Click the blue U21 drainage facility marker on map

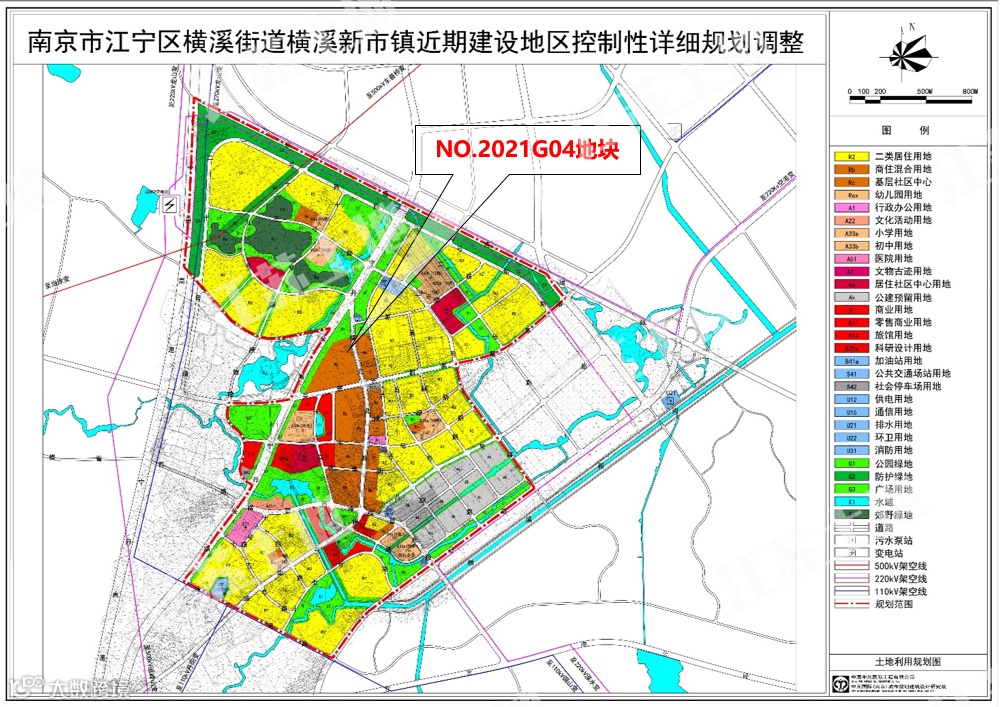[x=670, y=401]
